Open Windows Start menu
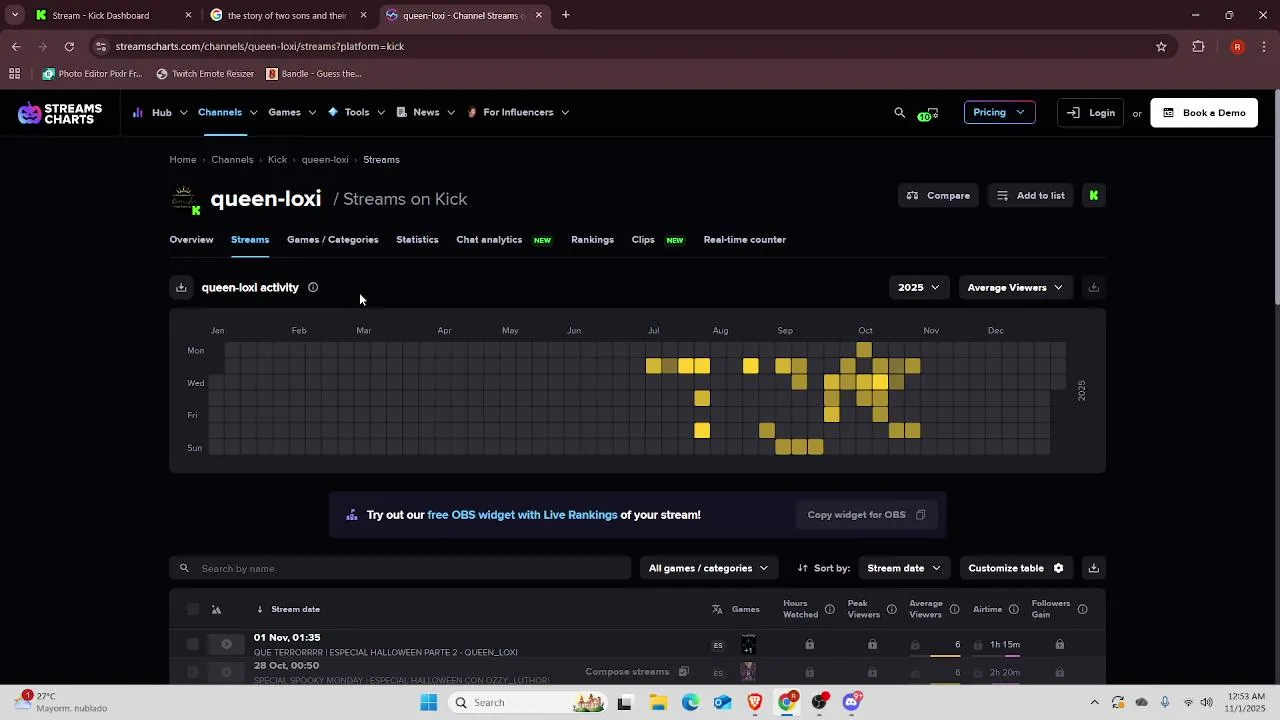Viewport: 1280px width, 720px height. [x=429, y=703]
